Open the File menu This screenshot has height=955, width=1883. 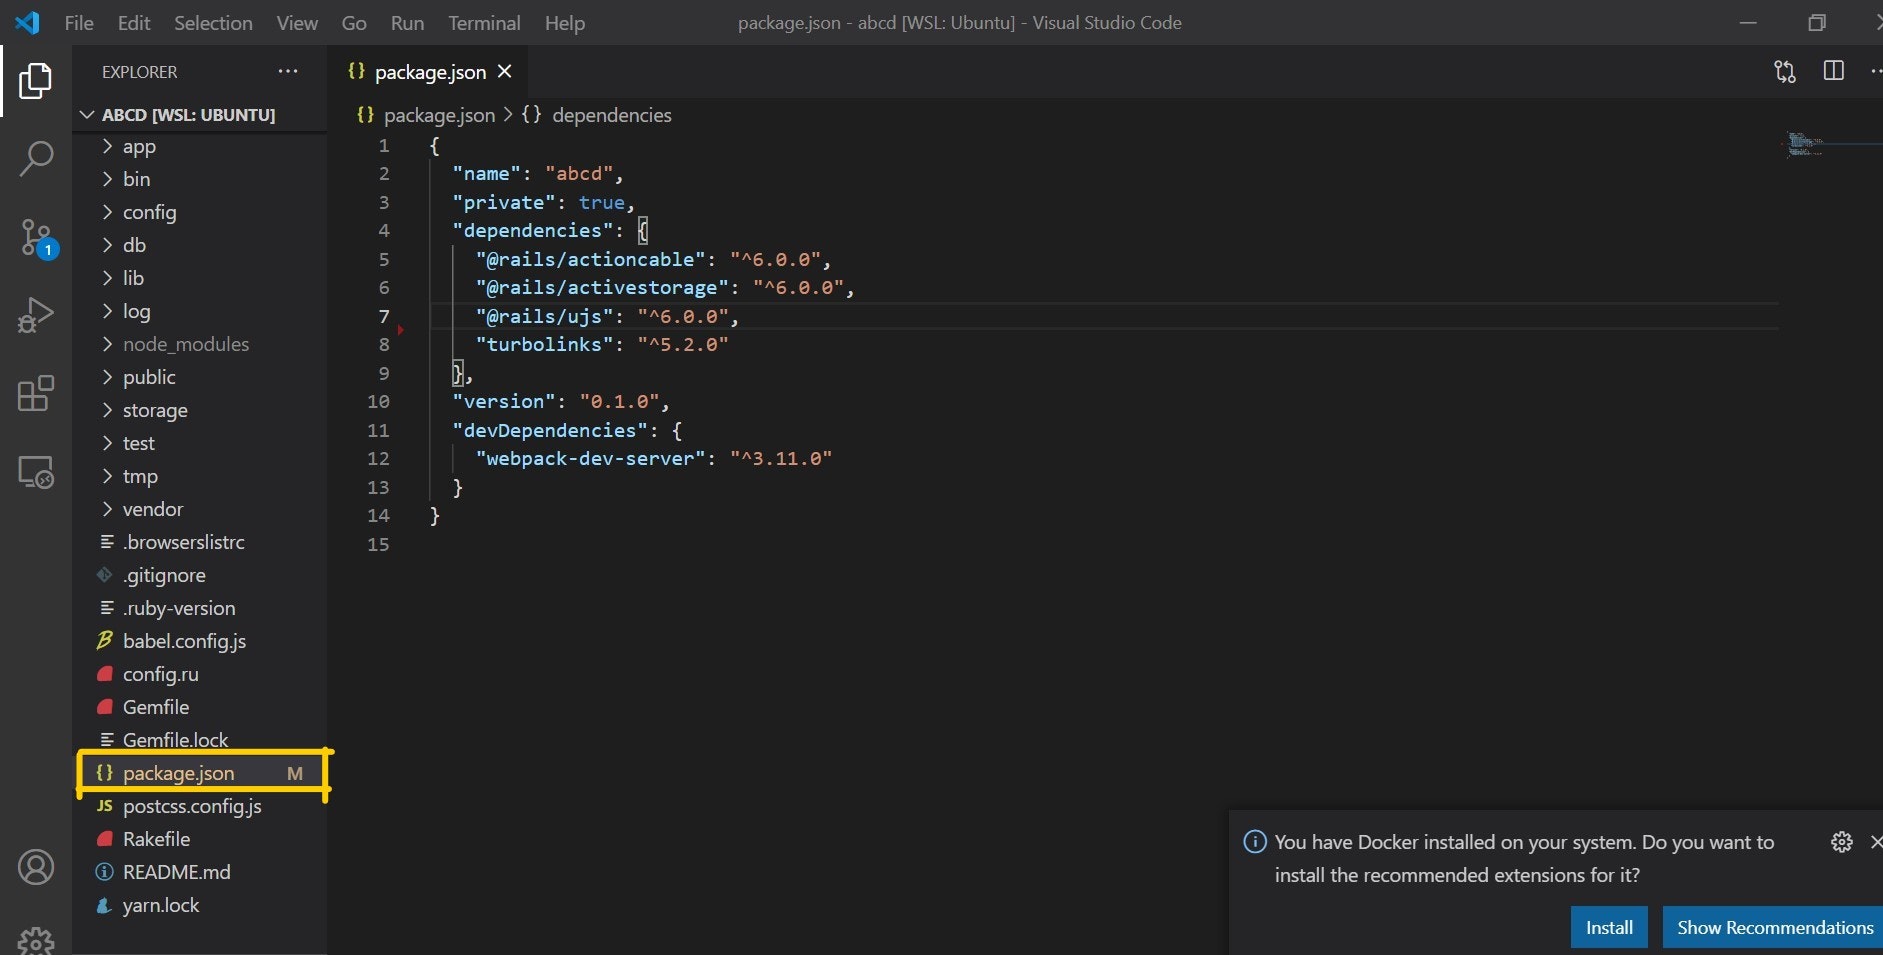pos(79,23)
